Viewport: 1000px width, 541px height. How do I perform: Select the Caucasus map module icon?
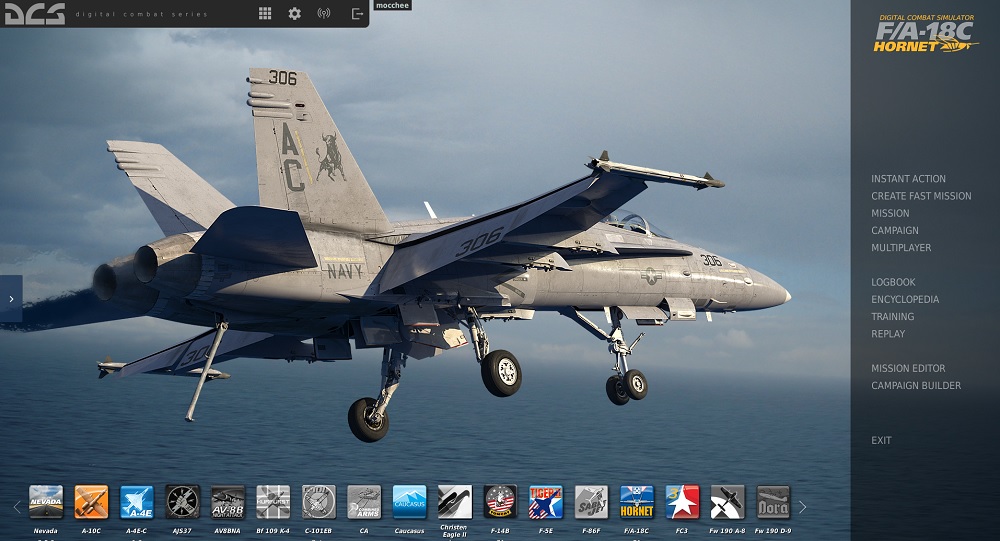point(409,502)
